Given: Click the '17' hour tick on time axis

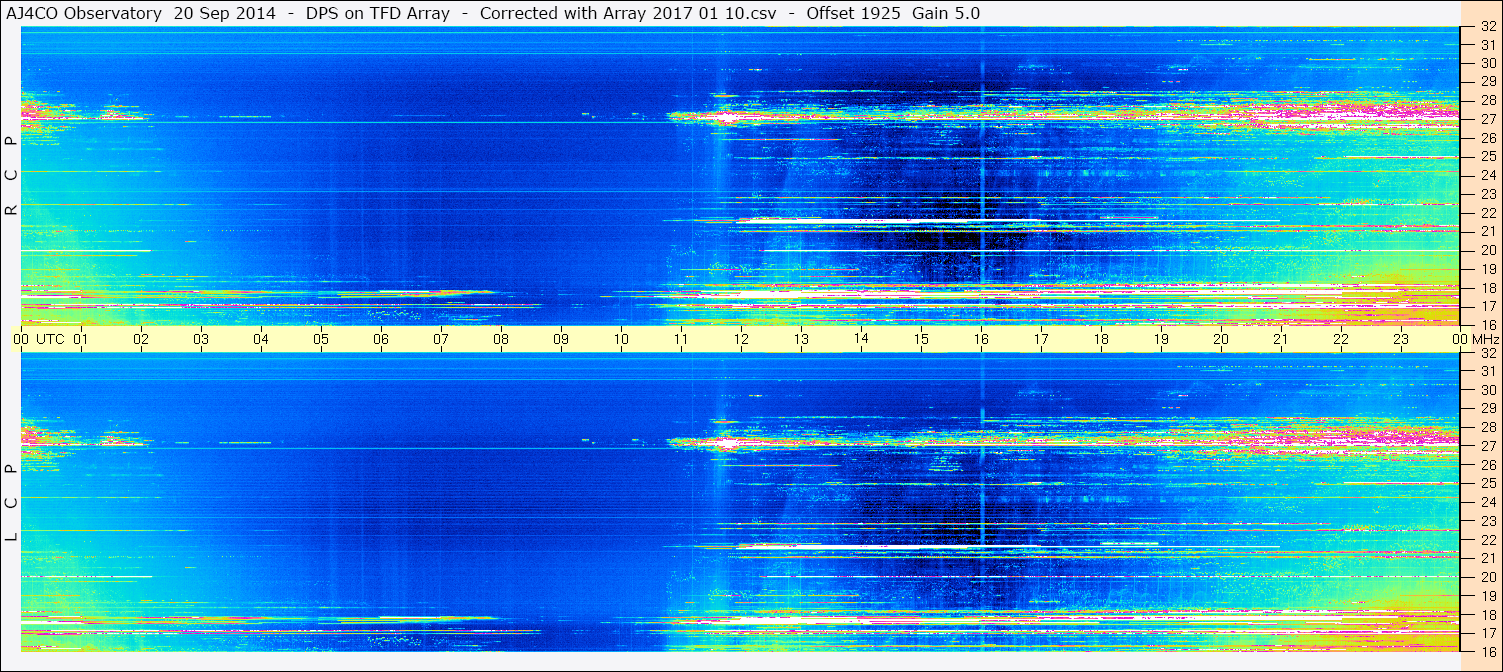Looking at the screenshot, I should [x=1041, y=340].
